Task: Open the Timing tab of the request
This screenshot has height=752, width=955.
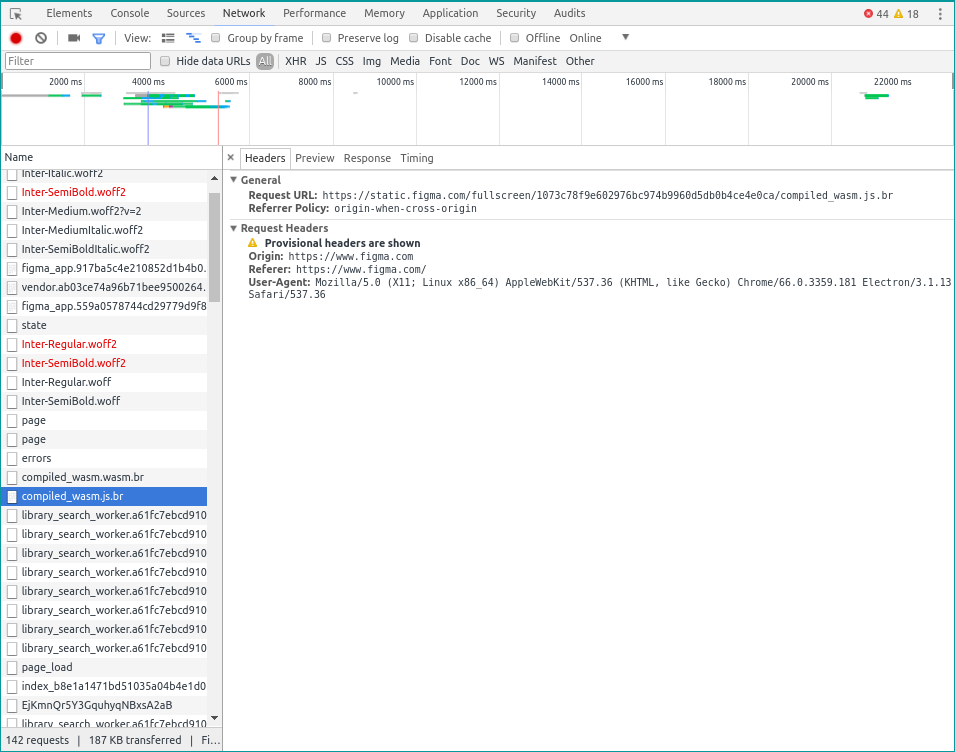Action: tap(417, 158)
